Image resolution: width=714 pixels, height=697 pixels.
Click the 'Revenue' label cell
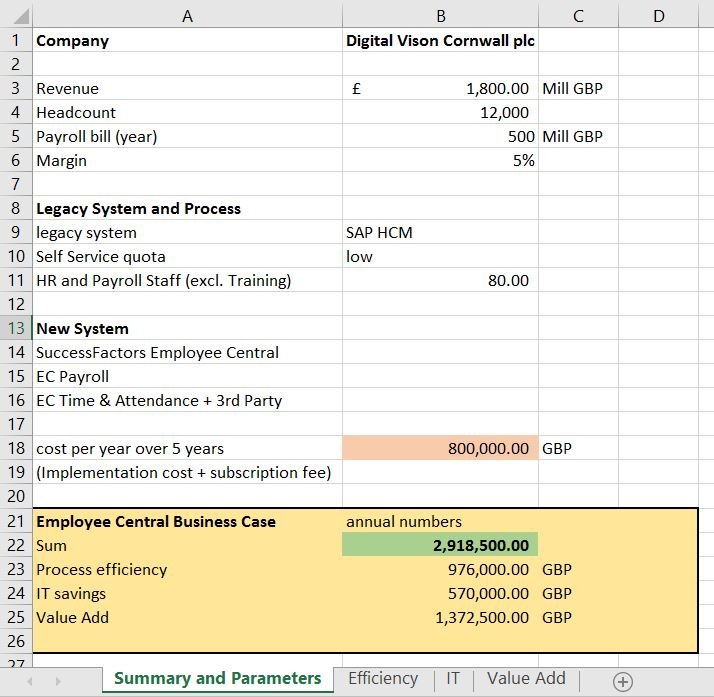coord(187,88)
